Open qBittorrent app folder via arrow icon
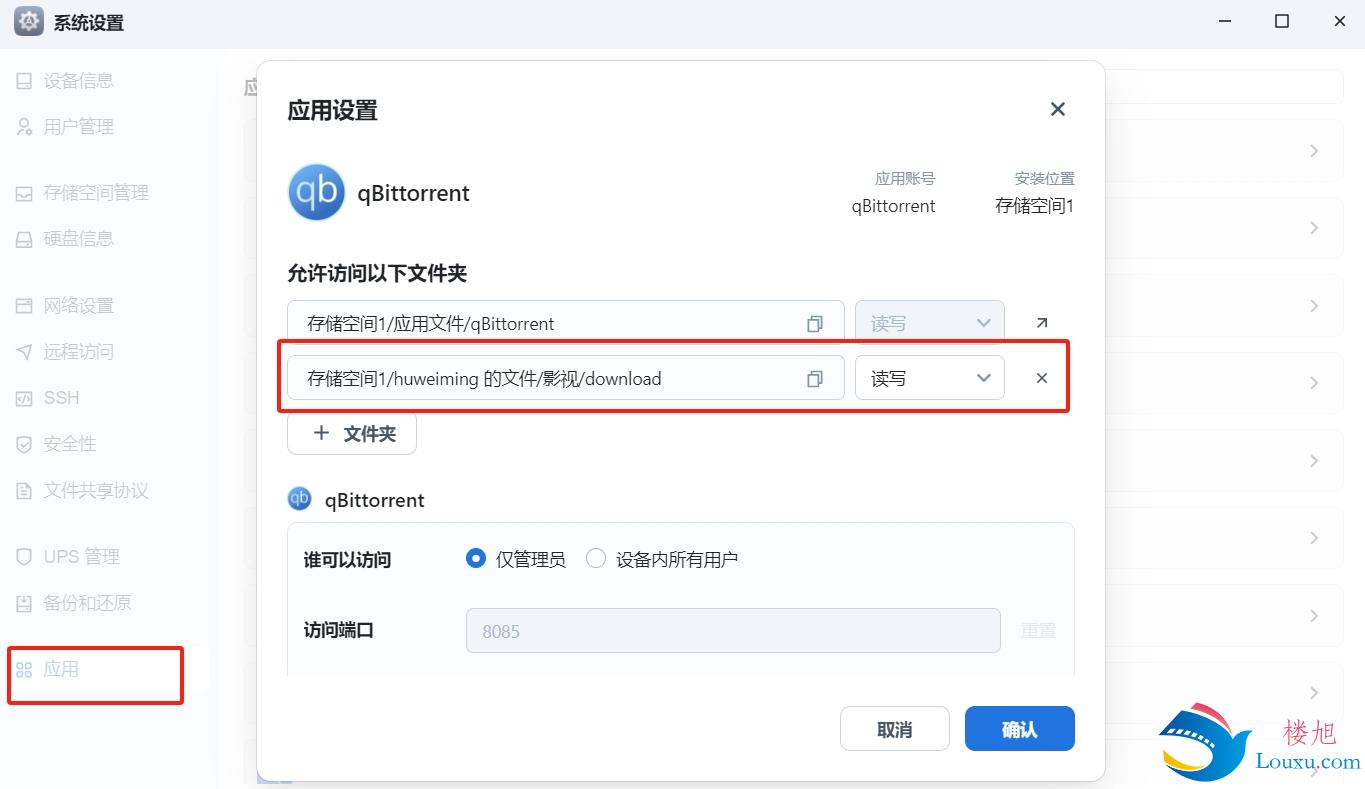Screen dimensions: 1365x789 (x=1041, y=323)
